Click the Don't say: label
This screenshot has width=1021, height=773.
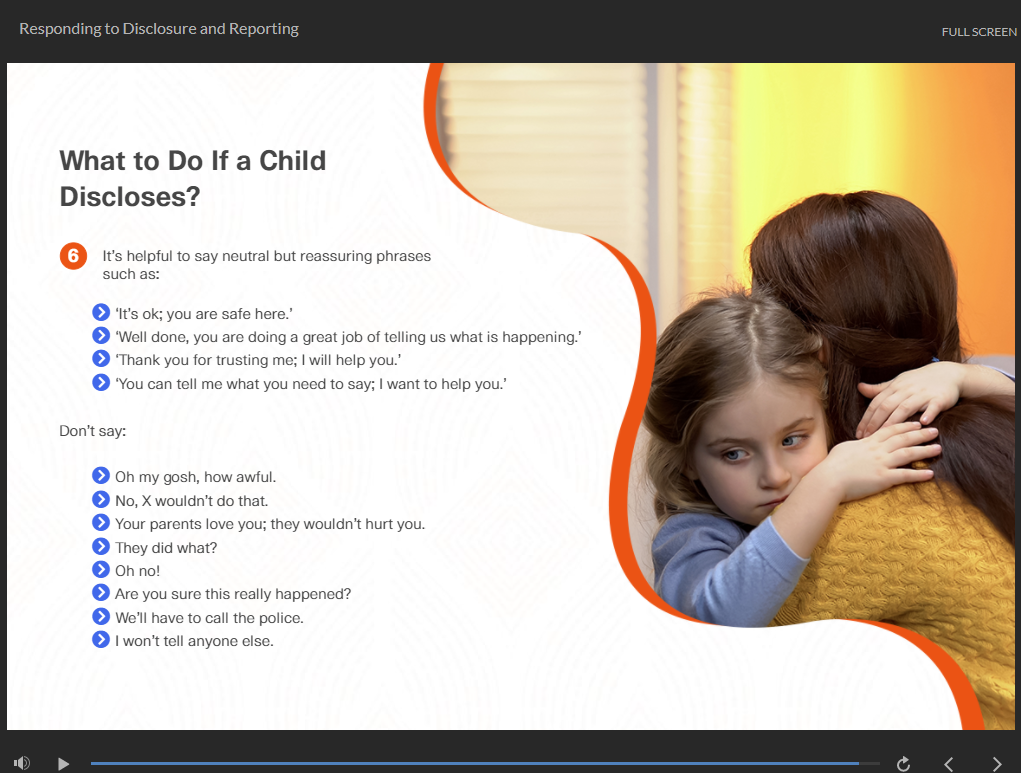(92, 431)
